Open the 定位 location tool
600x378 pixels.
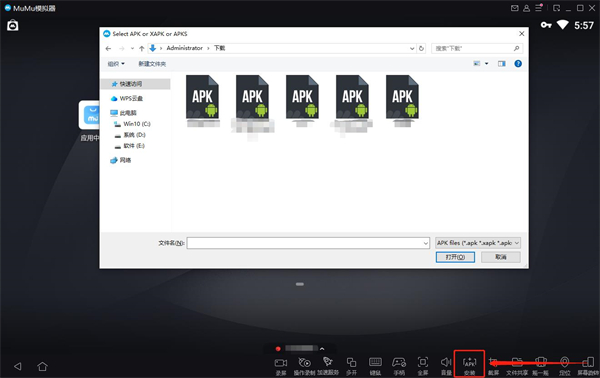564,366
